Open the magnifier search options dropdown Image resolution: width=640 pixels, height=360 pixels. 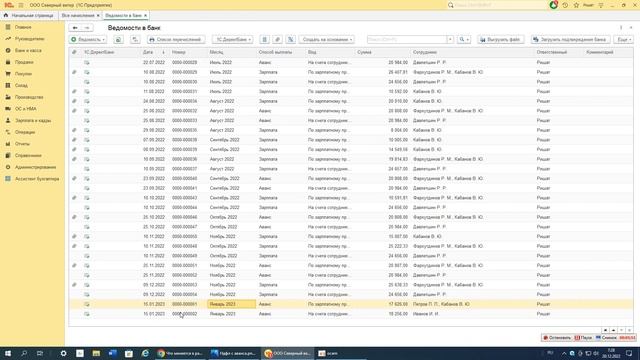tap(464, 40)
